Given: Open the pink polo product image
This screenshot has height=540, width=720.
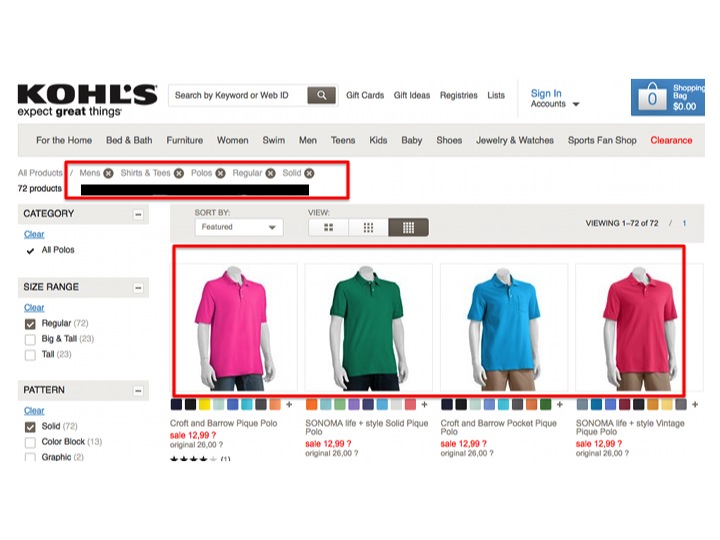Looking at the screenshot, I should click(236, 328).
